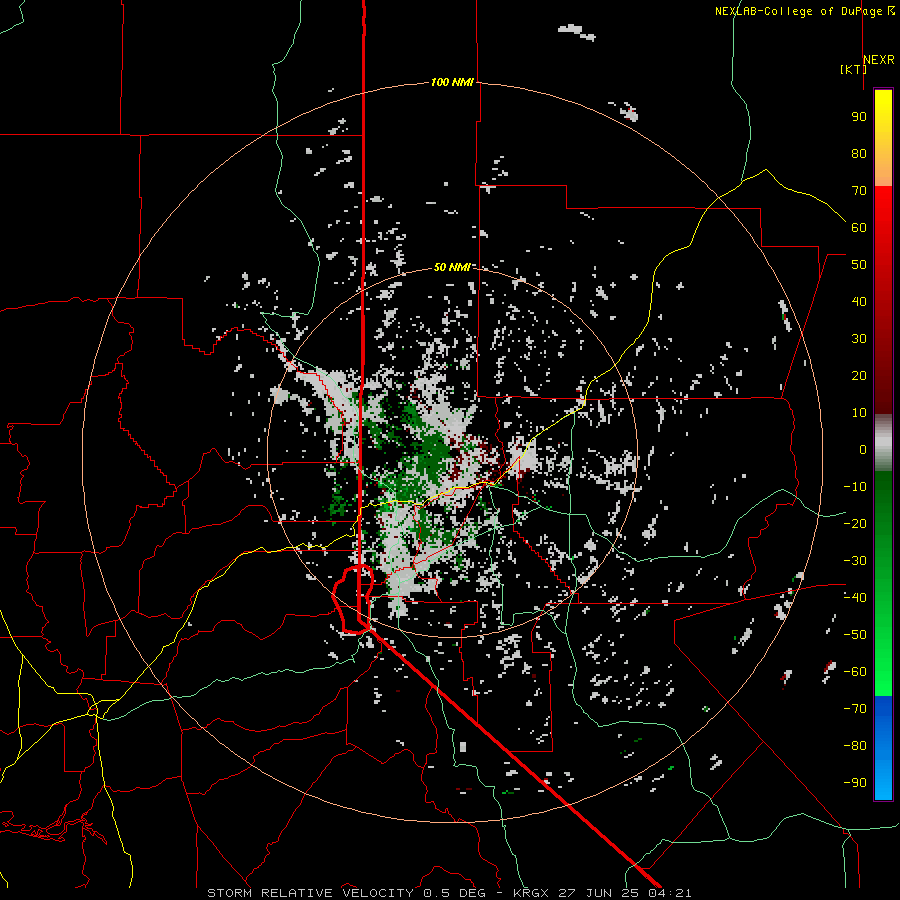Click the 80 scale value

(x=859, y=153)
